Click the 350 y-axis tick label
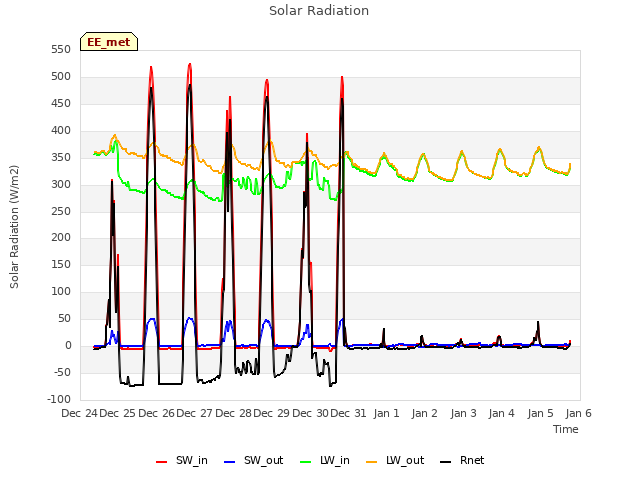Viewport: 640px width, 480px height. [x=61, y=158]
